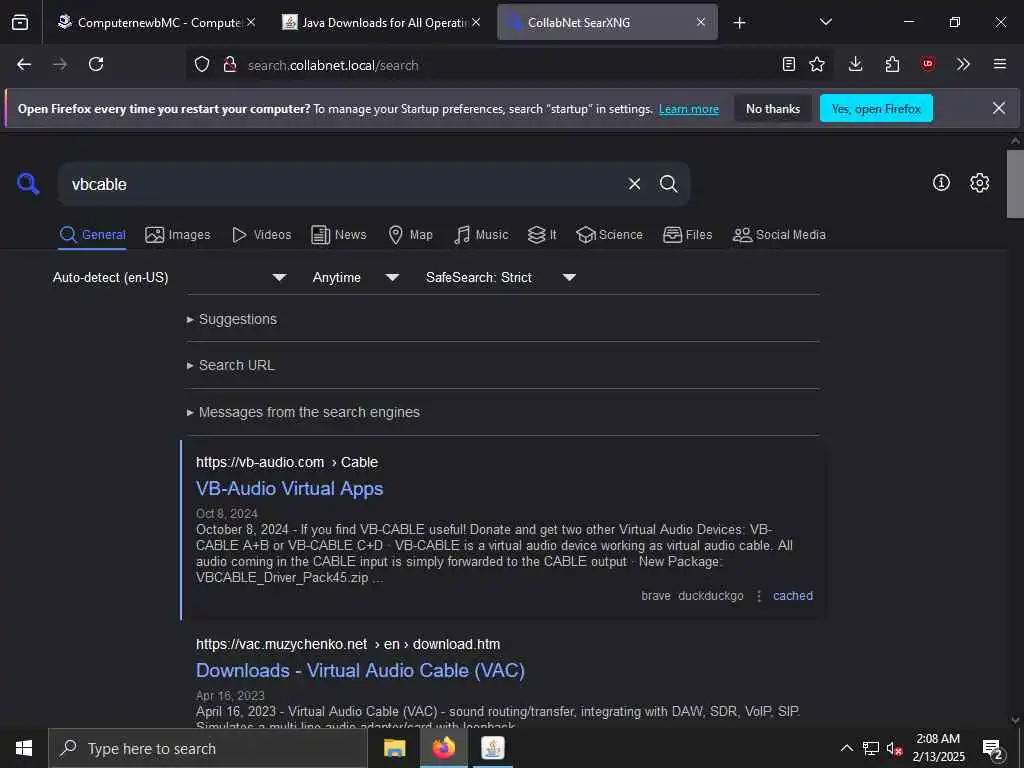Image resolution: width=1024 pixels, height=768 pixels.
Task: Open the Learn more link
Action: tap(688, 109)
